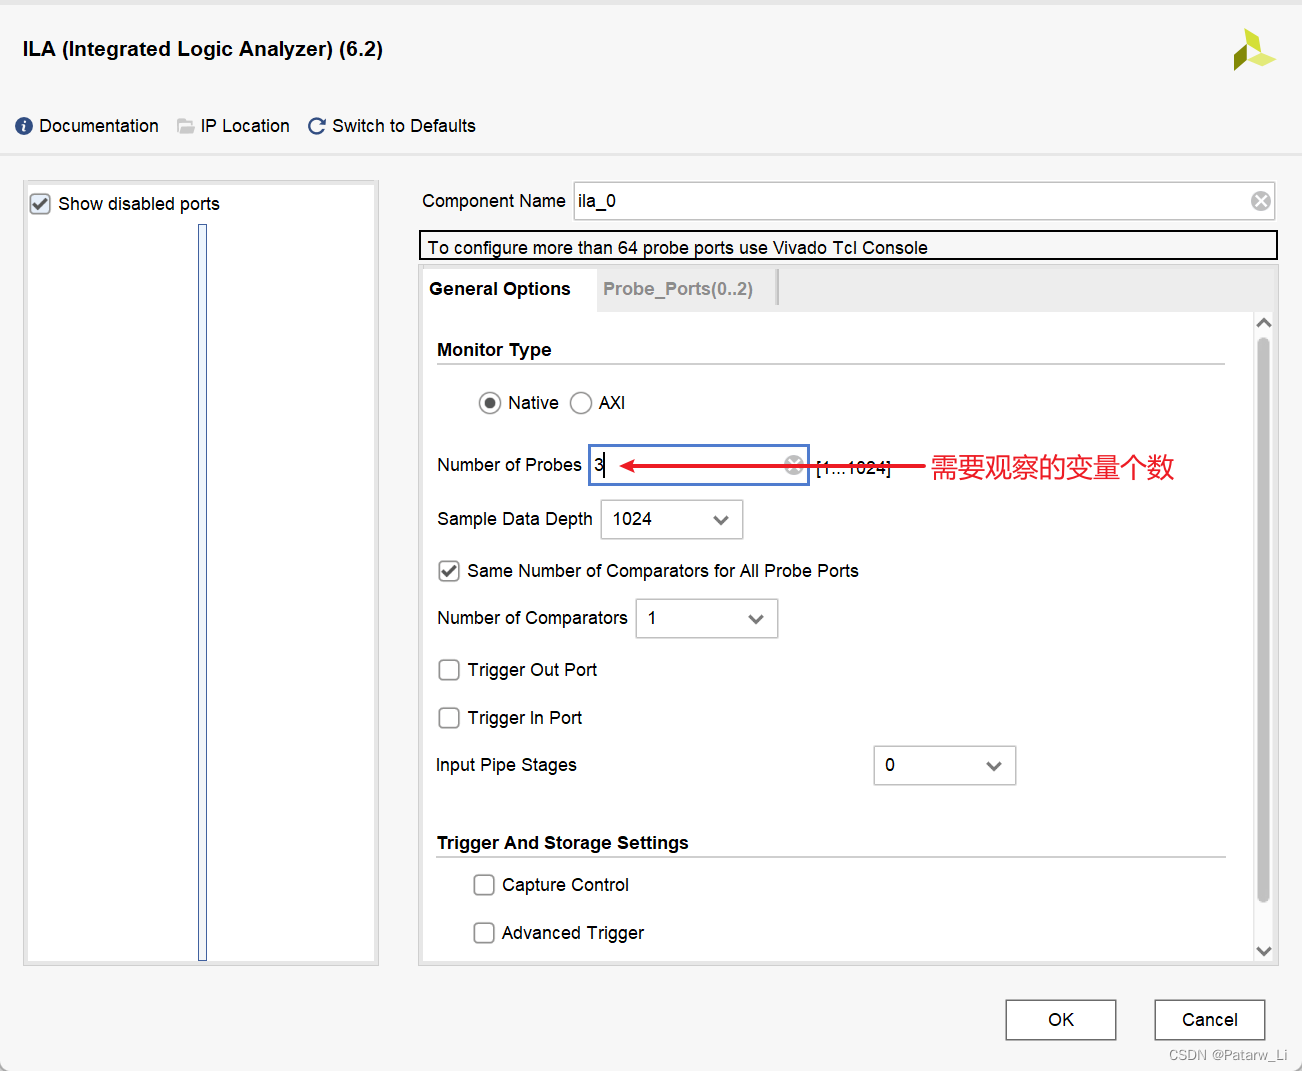The image size is (1302, 1071).
Task: Click the vertical scrollbar thumb in options panel
Action: (1263, 620)
